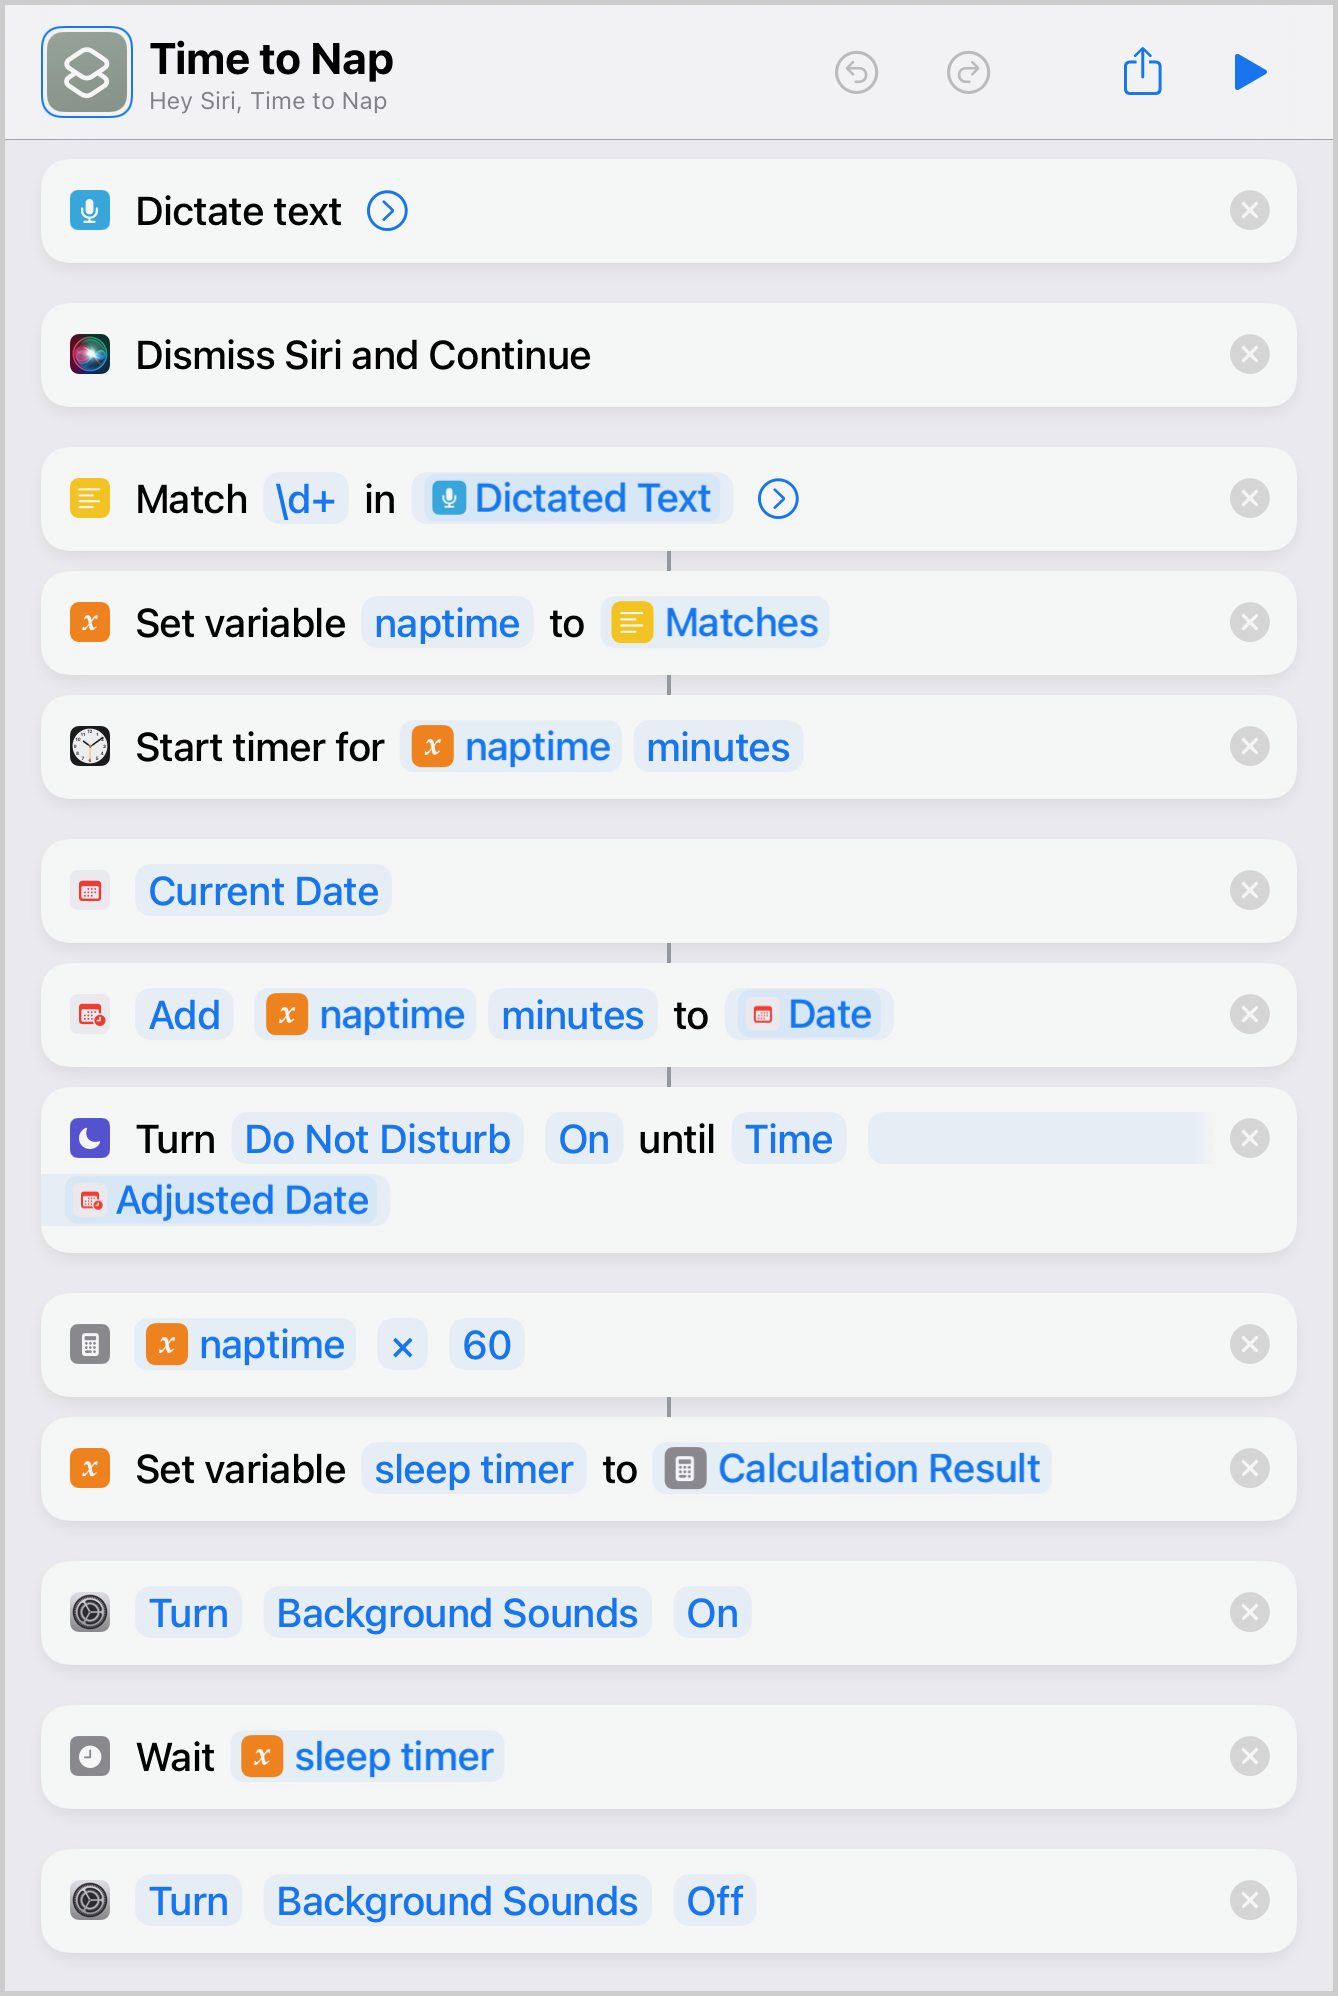Run the Time to Nap shortcut
1338x1996 pixels.
pyautogui.click(x=1249, y=72)
